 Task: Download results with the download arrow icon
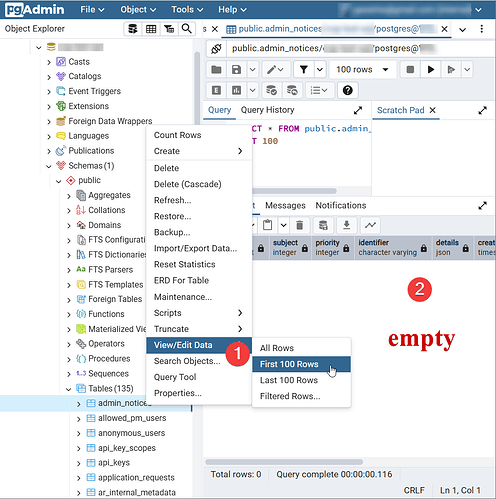tap(347, 225)
